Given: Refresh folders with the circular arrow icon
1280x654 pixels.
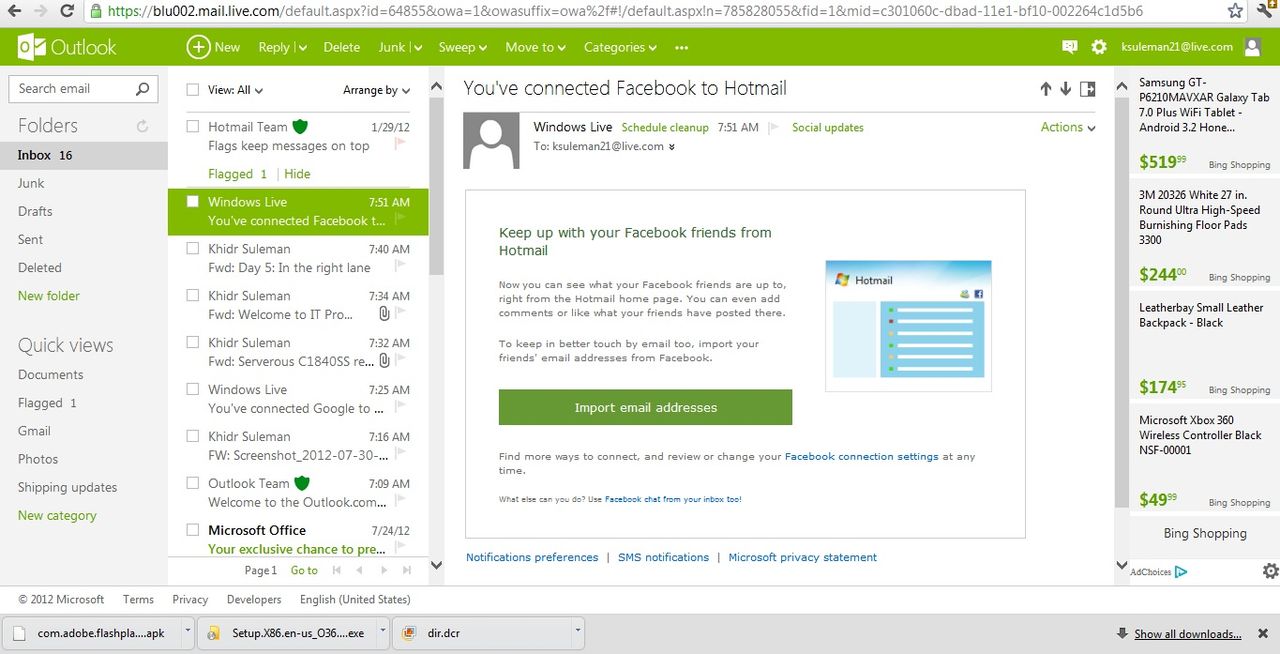Looking at the screenshot, I should (142, 126).
